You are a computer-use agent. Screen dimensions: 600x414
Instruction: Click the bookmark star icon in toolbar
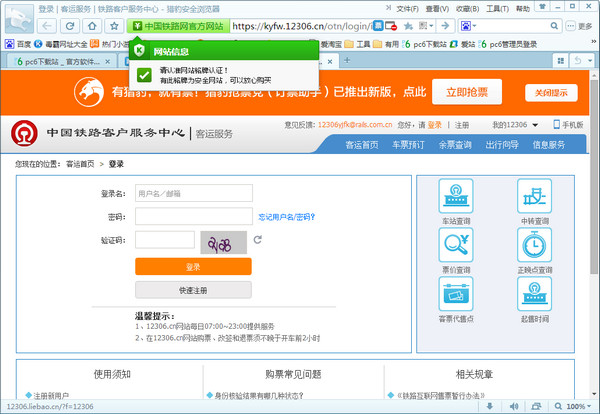pos(116,25)
